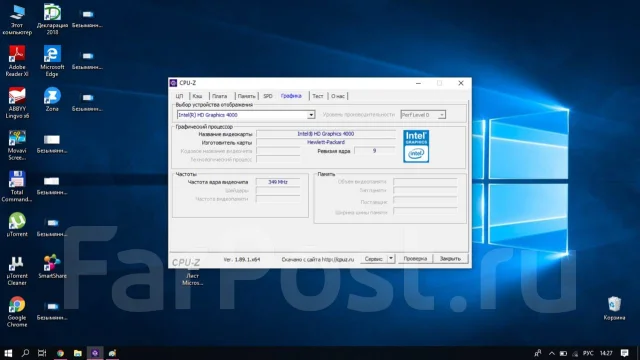Image resolution: width=640 pixels, height=360 pixels.
Task: Expand the Сервис button dropdown arrow
Action: point(391,259)
